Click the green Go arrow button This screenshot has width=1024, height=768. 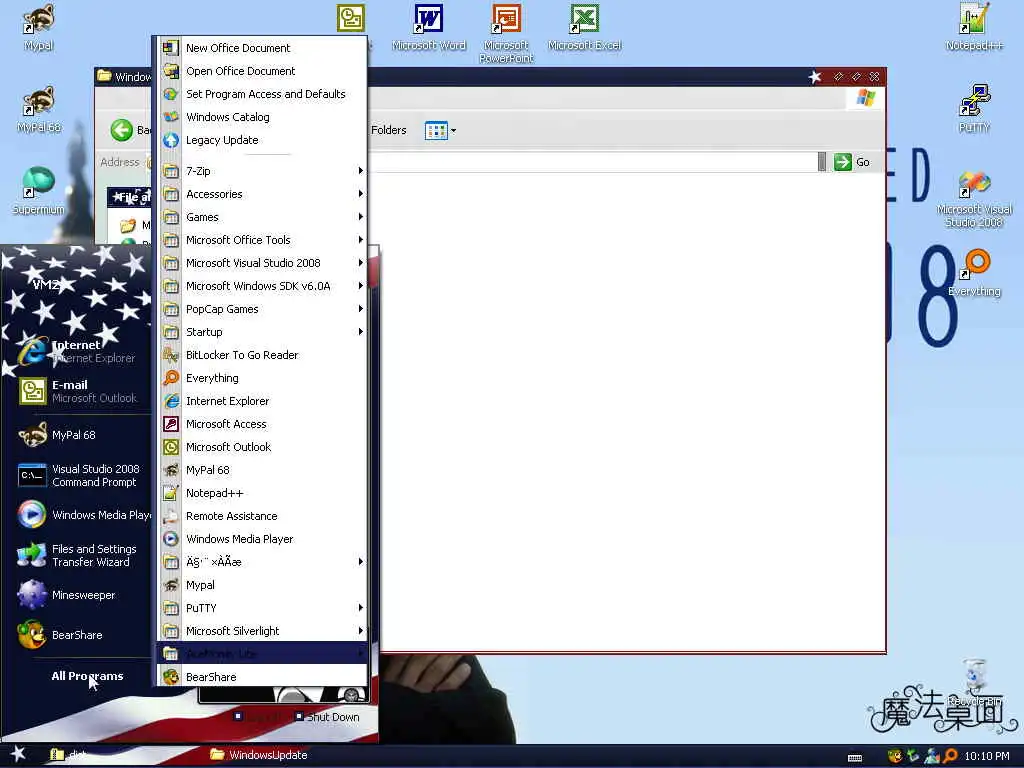pos(842,162)
